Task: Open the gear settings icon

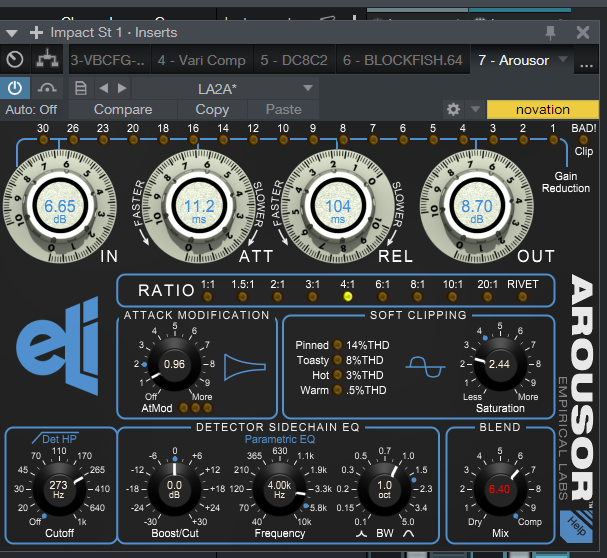Action: tap(453, 110)
